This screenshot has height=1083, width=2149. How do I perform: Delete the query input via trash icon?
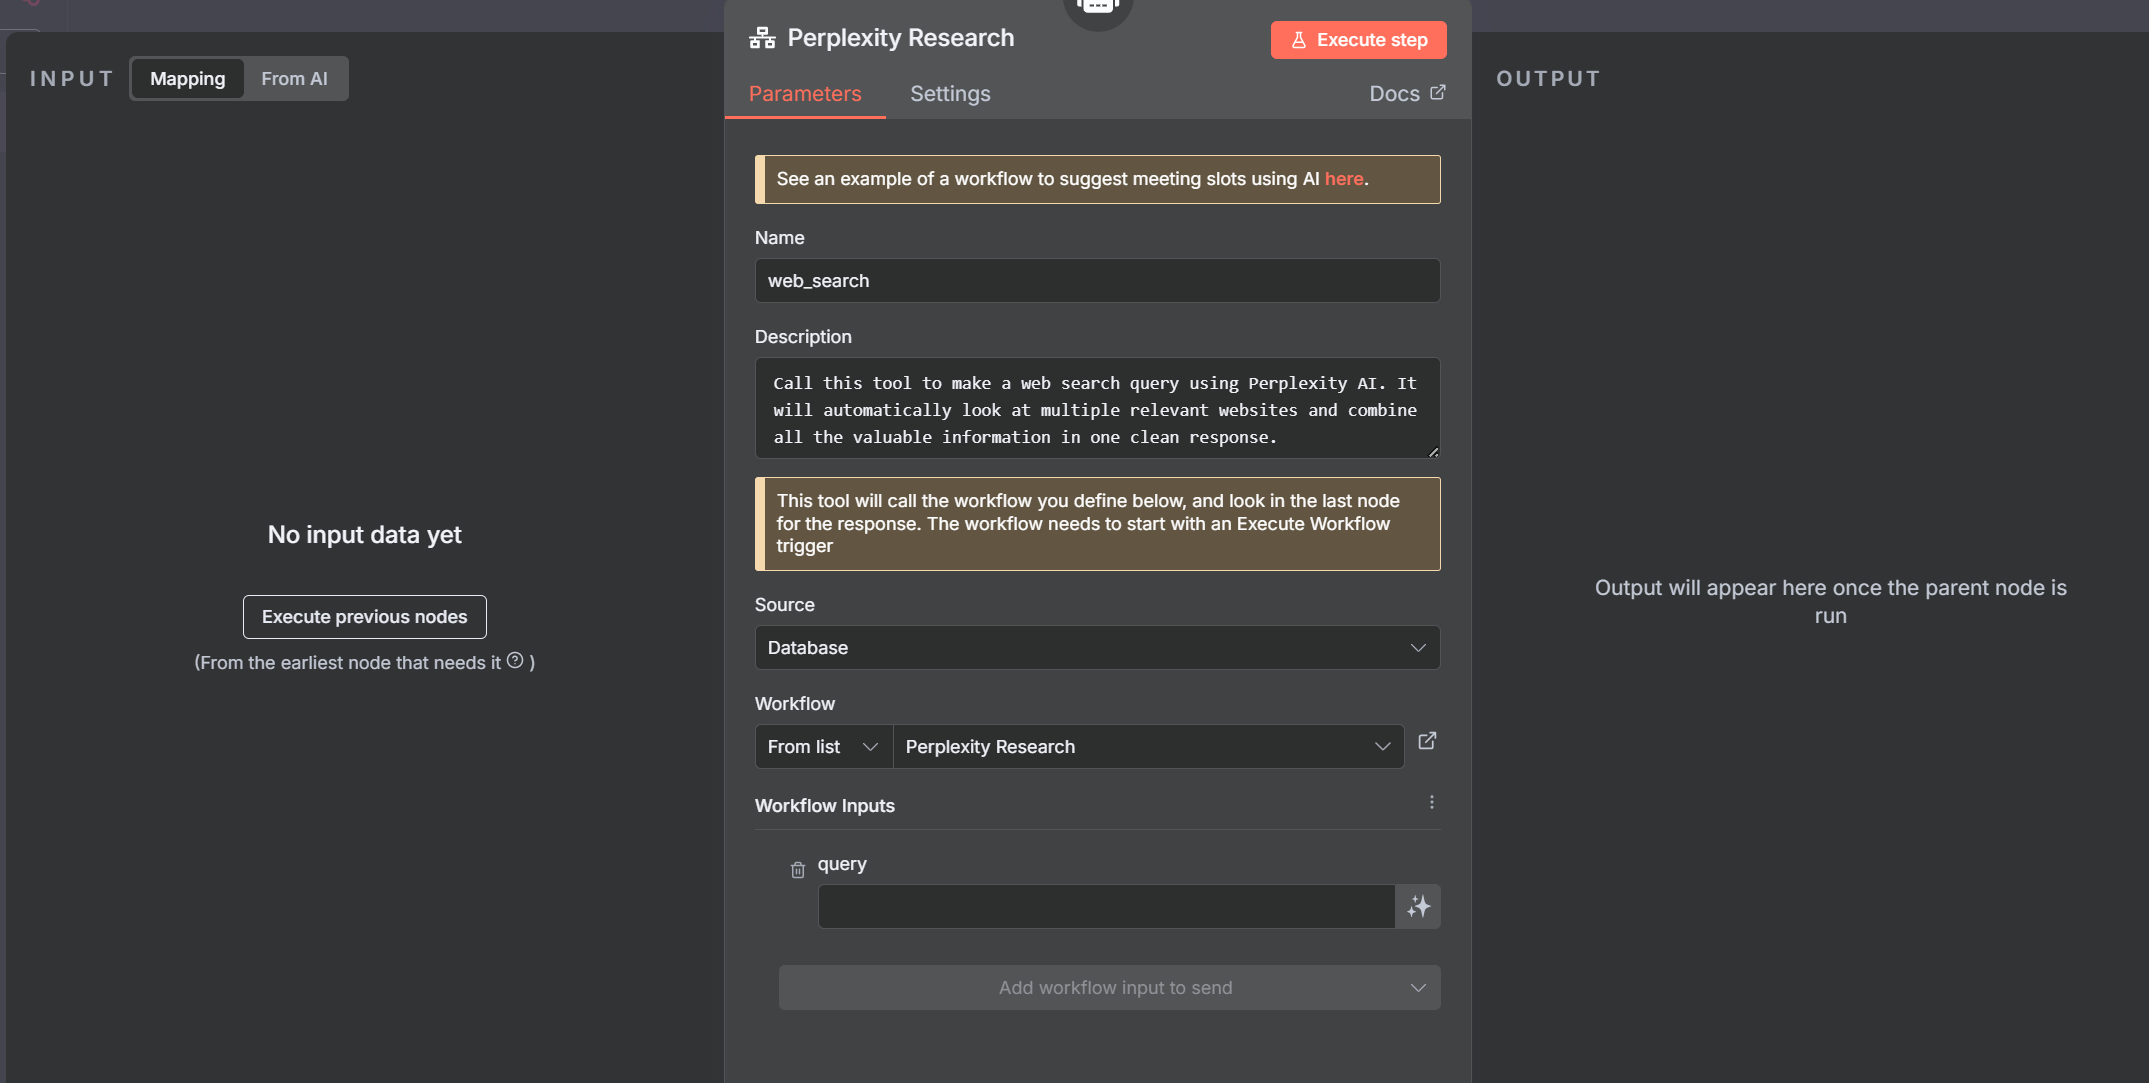(798, 870)
